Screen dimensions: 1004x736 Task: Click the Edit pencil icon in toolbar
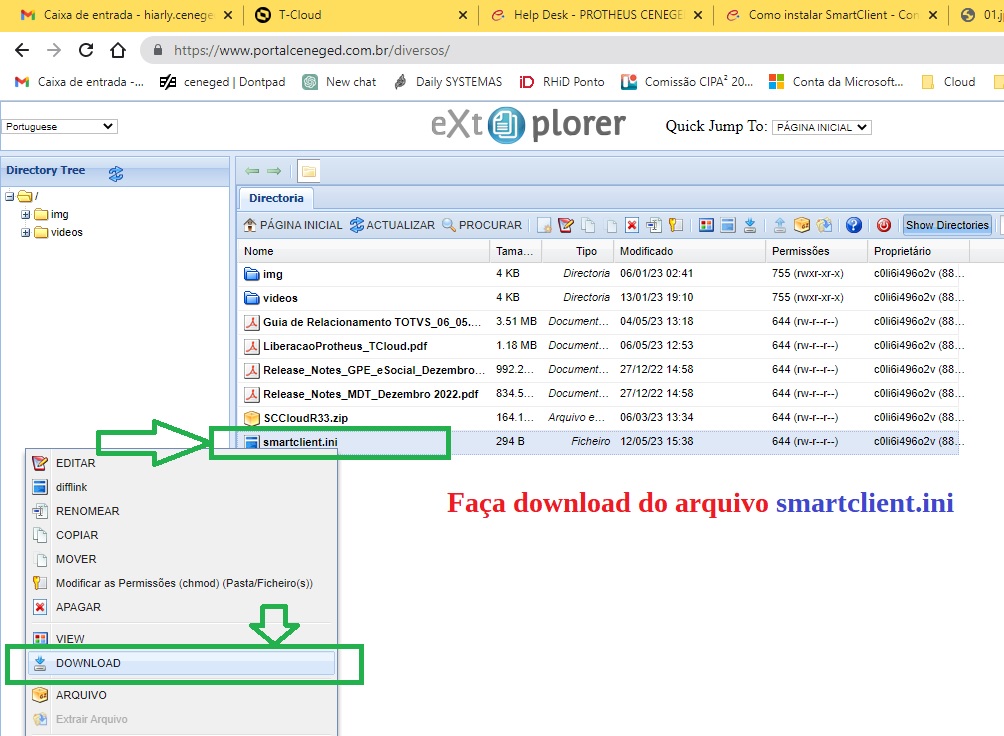(566, 225)
